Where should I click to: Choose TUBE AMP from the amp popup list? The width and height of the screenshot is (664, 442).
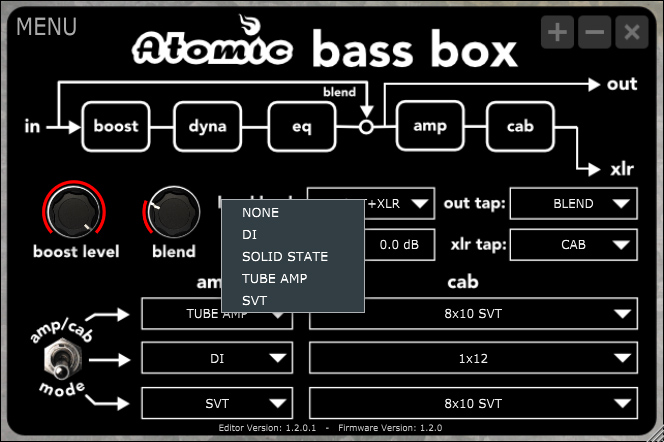pyautogui.click(x=293, y=279)
